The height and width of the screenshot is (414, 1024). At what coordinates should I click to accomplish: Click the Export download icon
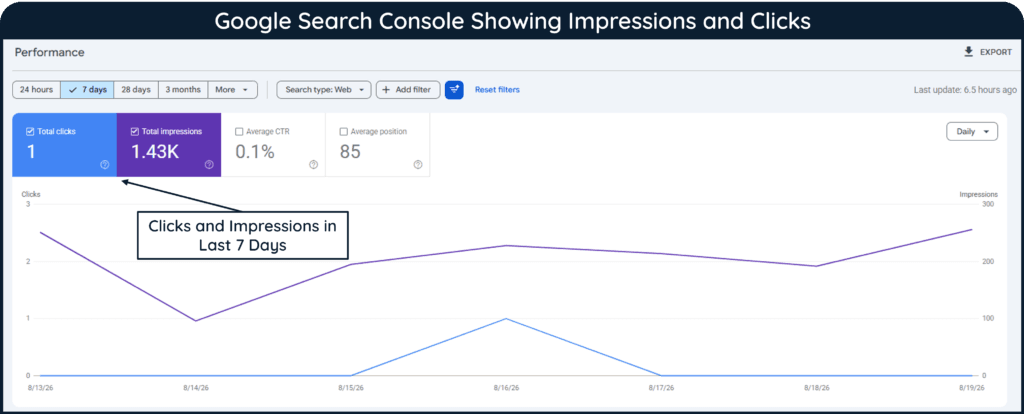point(968,52)
